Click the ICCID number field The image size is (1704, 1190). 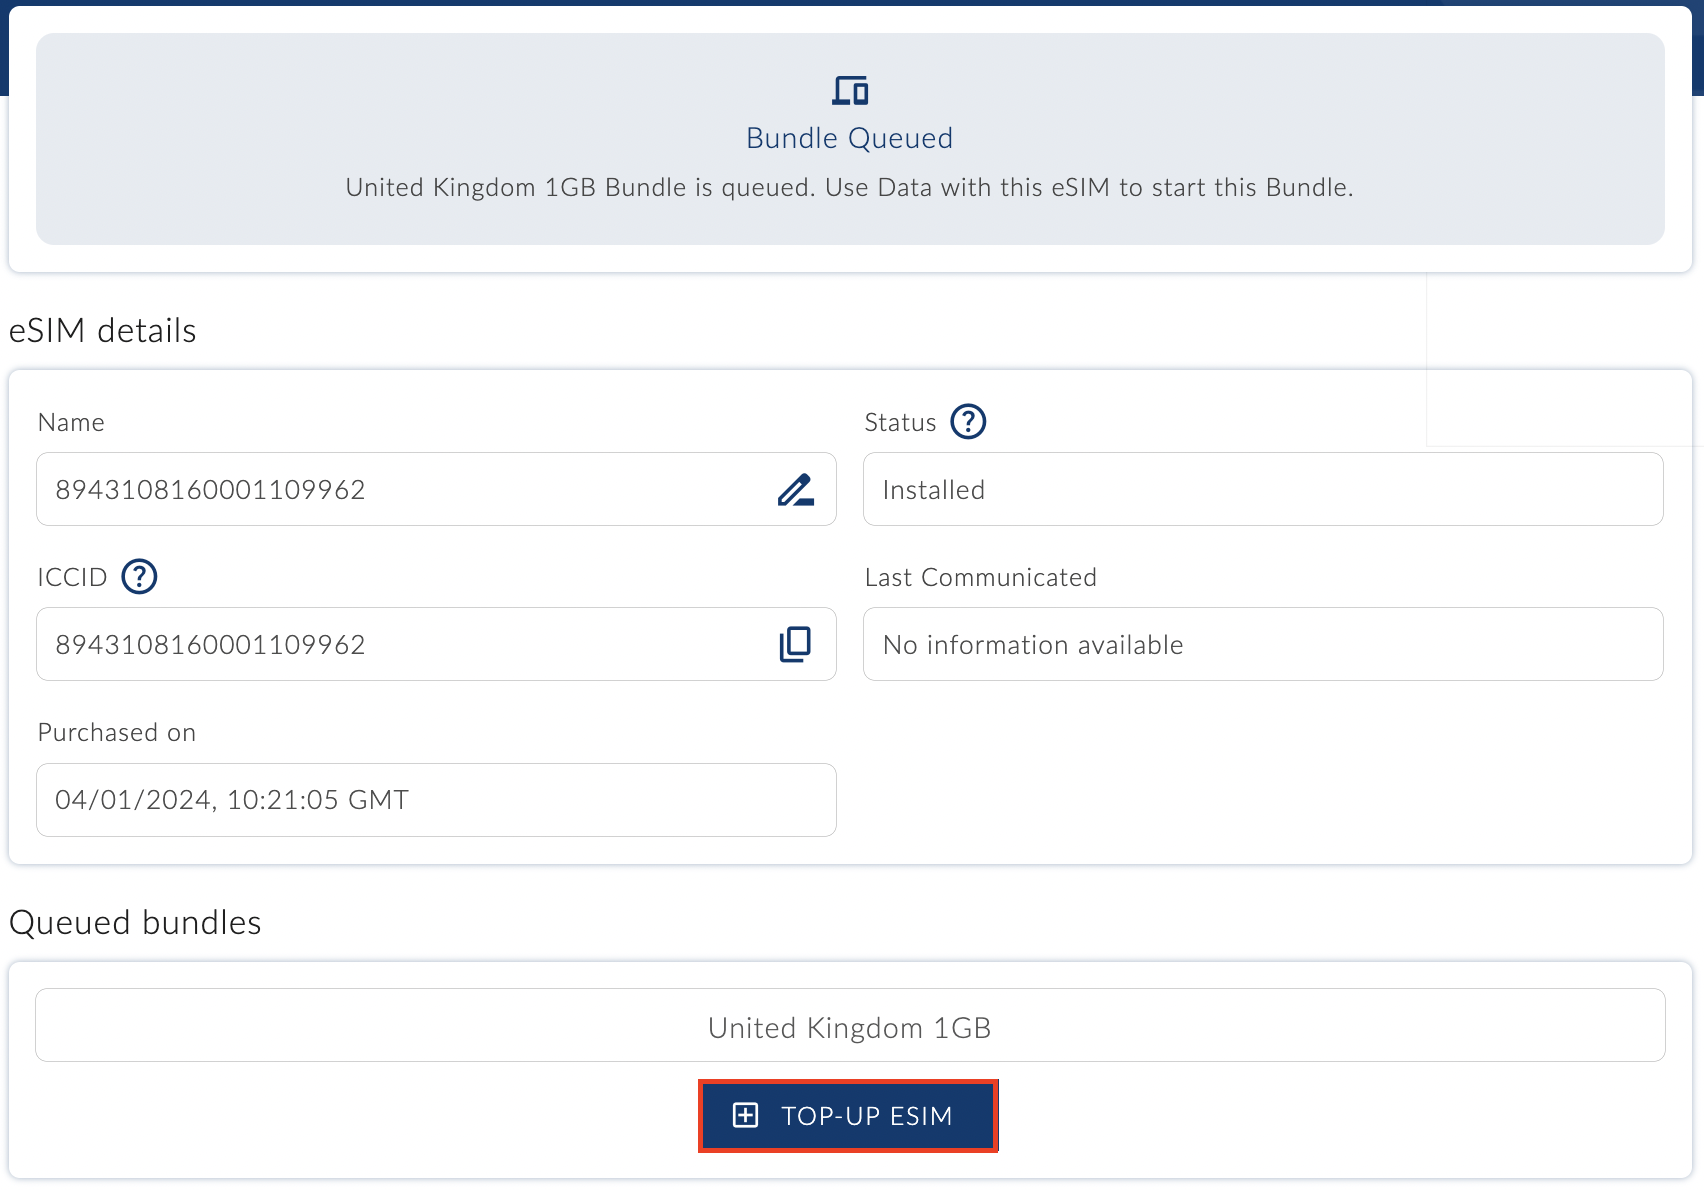click(400, 645)
